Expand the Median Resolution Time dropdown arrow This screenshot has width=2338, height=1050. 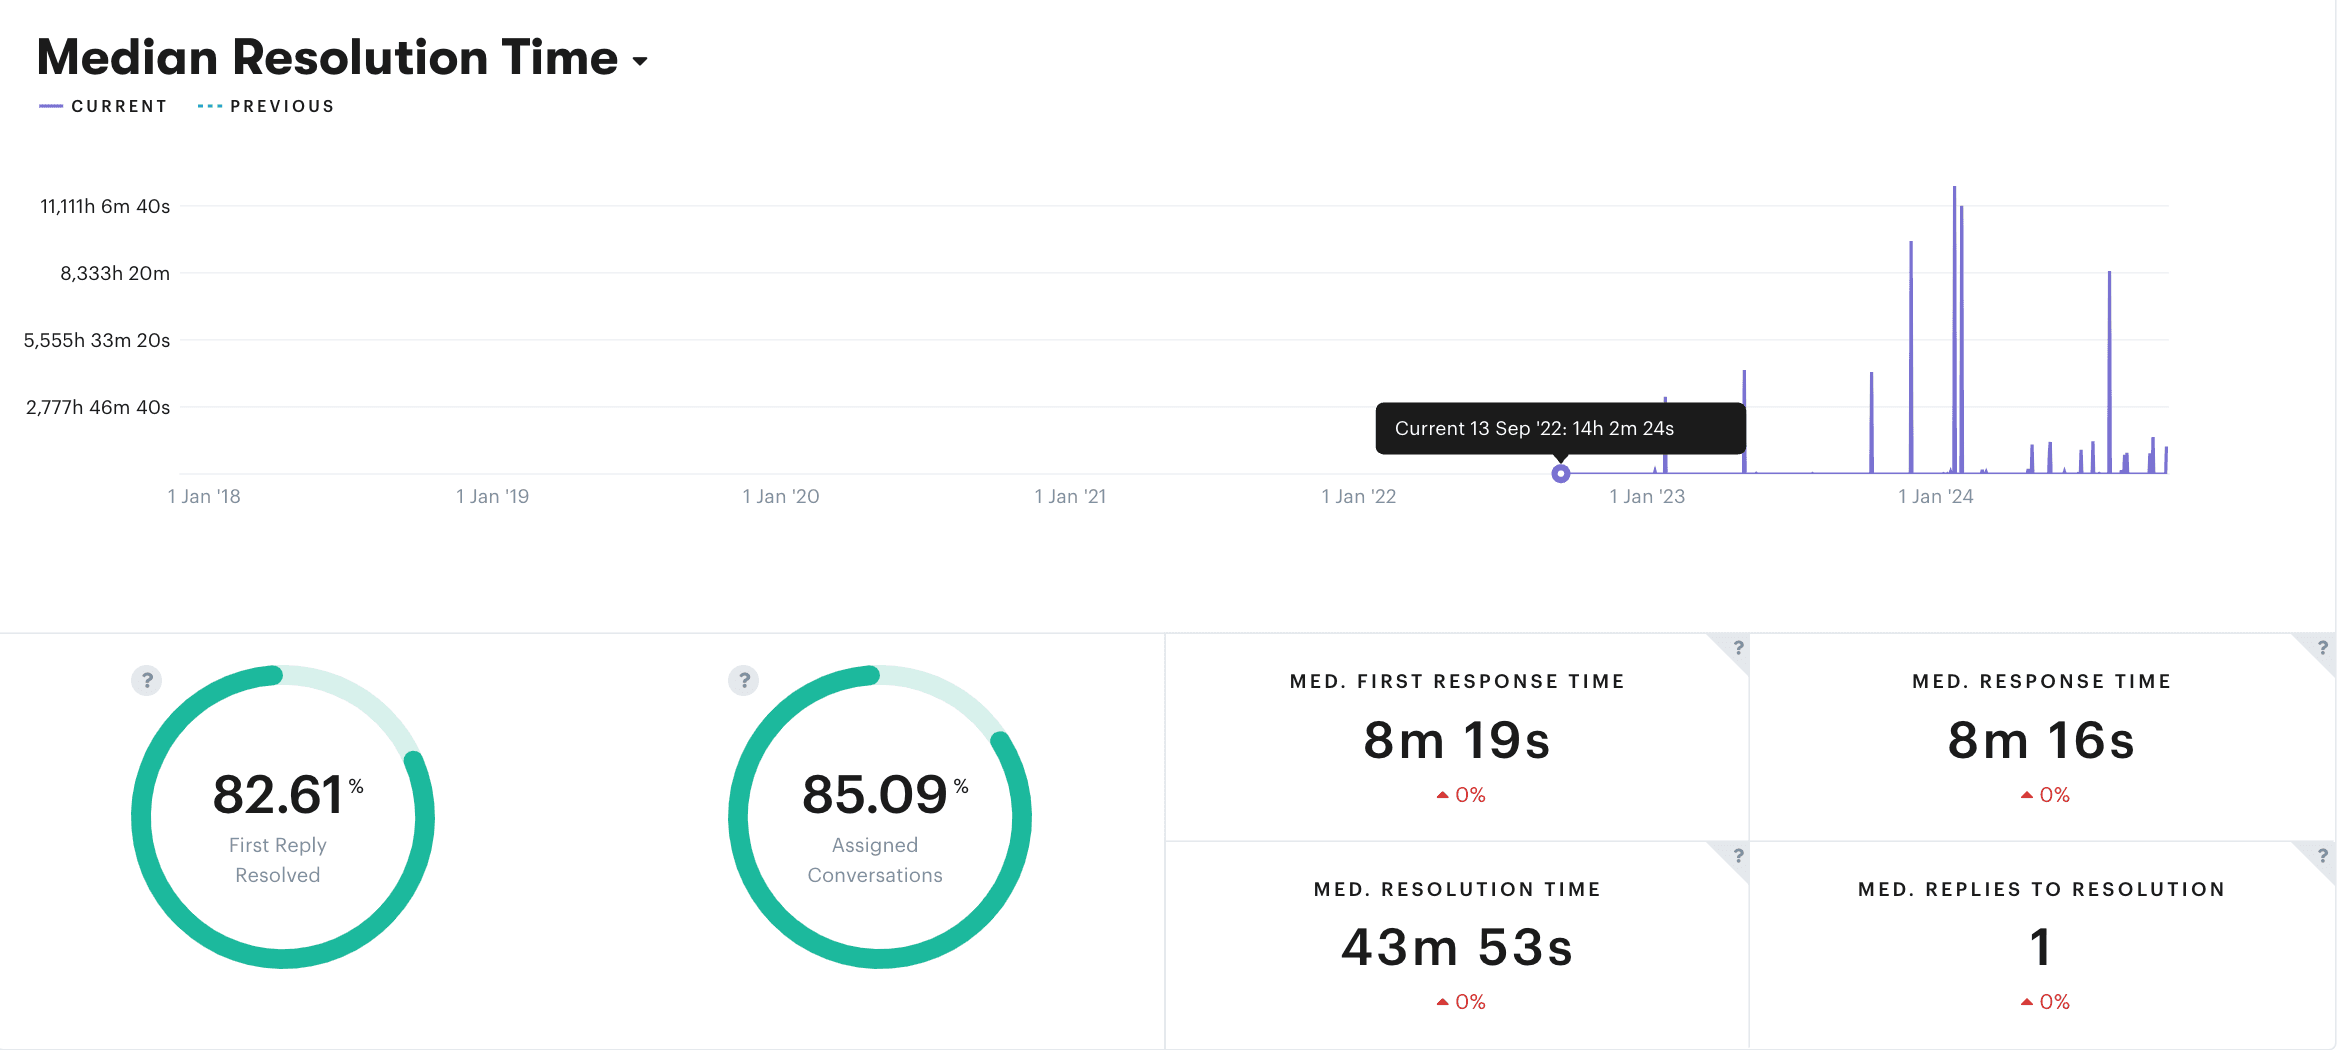[640, 61]
